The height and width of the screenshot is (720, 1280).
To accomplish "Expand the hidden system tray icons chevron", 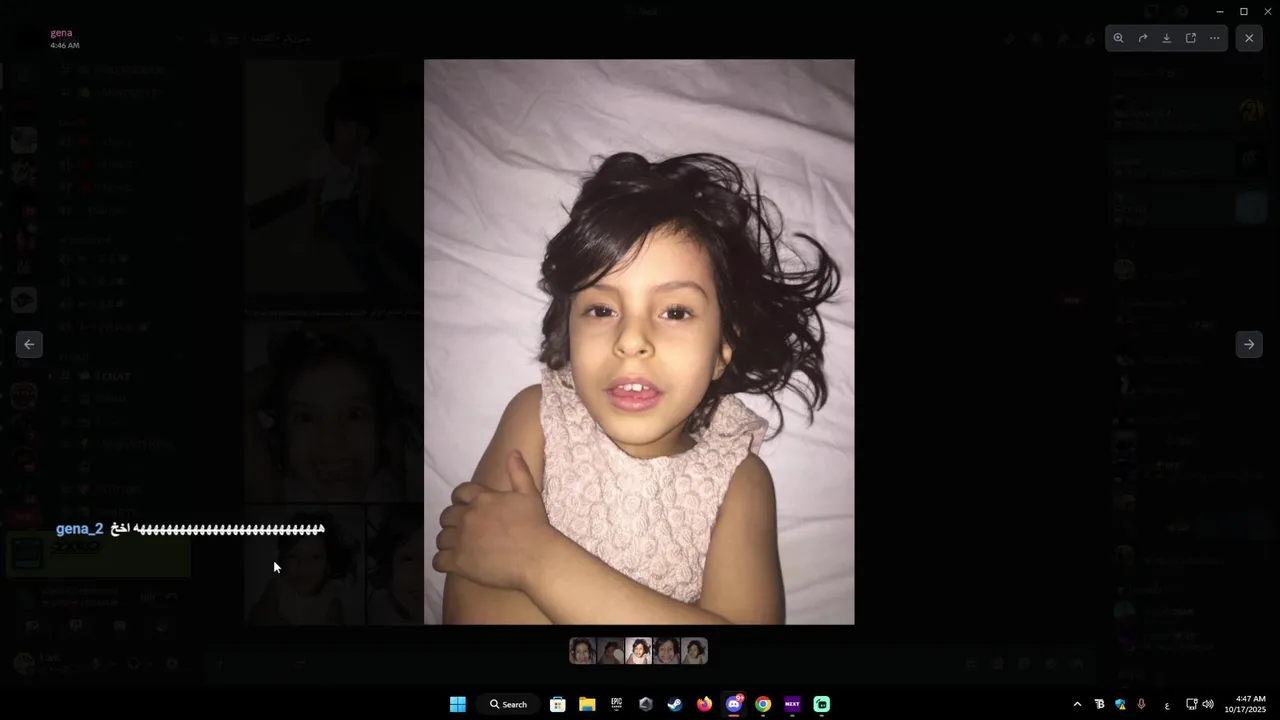I will tap(1077, 704).
